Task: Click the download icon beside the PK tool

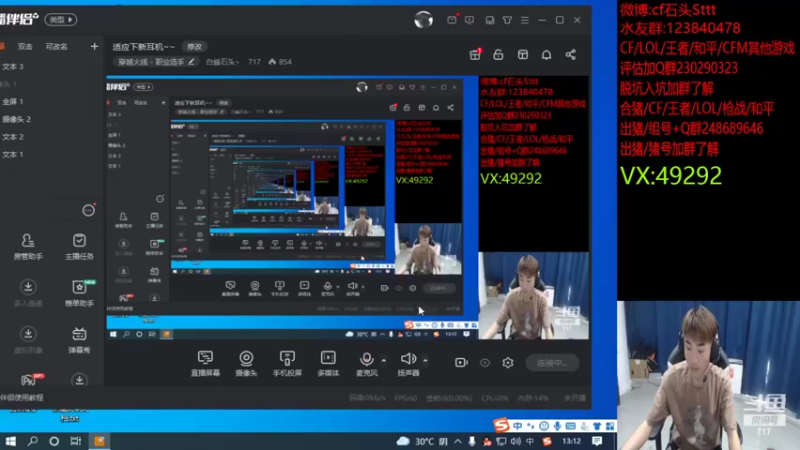Action: coord(79,380)
